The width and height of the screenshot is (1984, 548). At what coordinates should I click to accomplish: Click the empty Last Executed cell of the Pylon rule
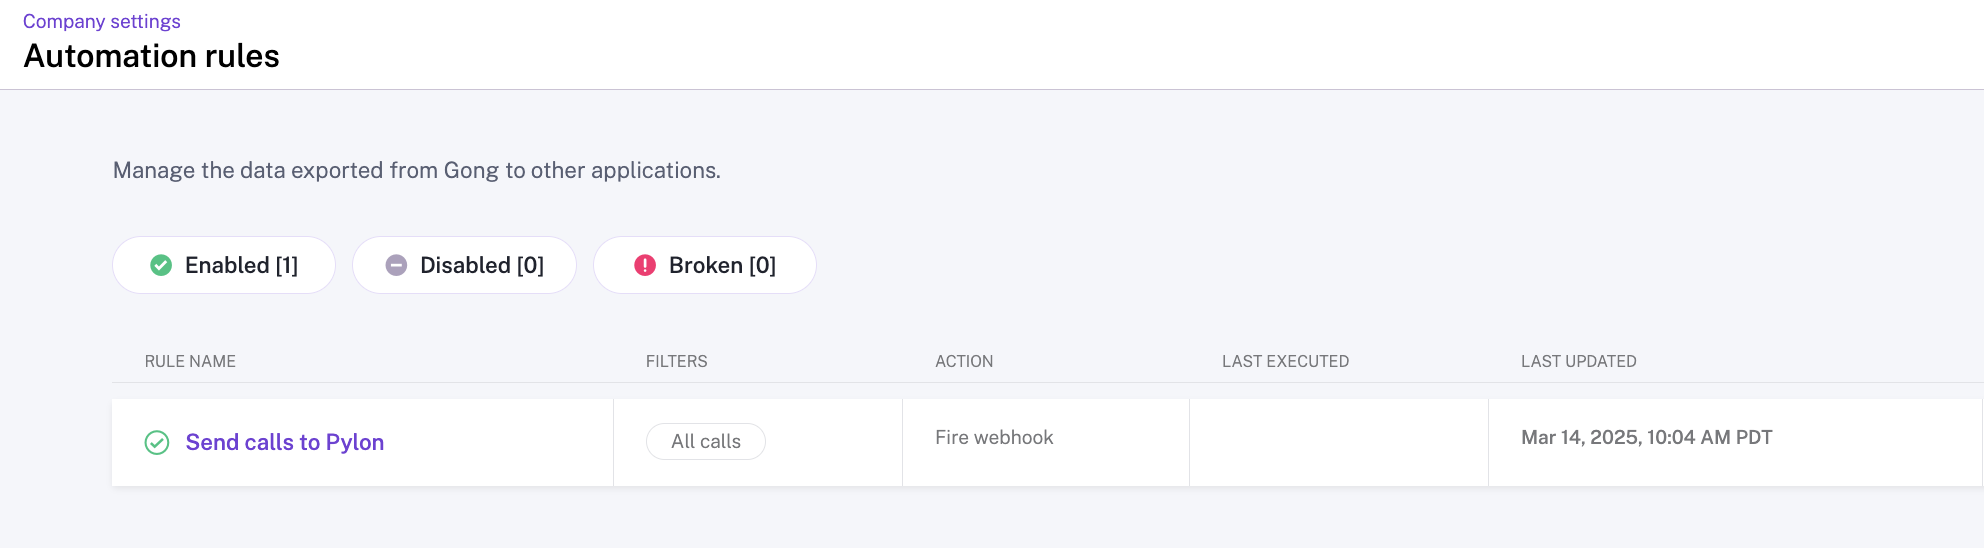click(1338, 442)
